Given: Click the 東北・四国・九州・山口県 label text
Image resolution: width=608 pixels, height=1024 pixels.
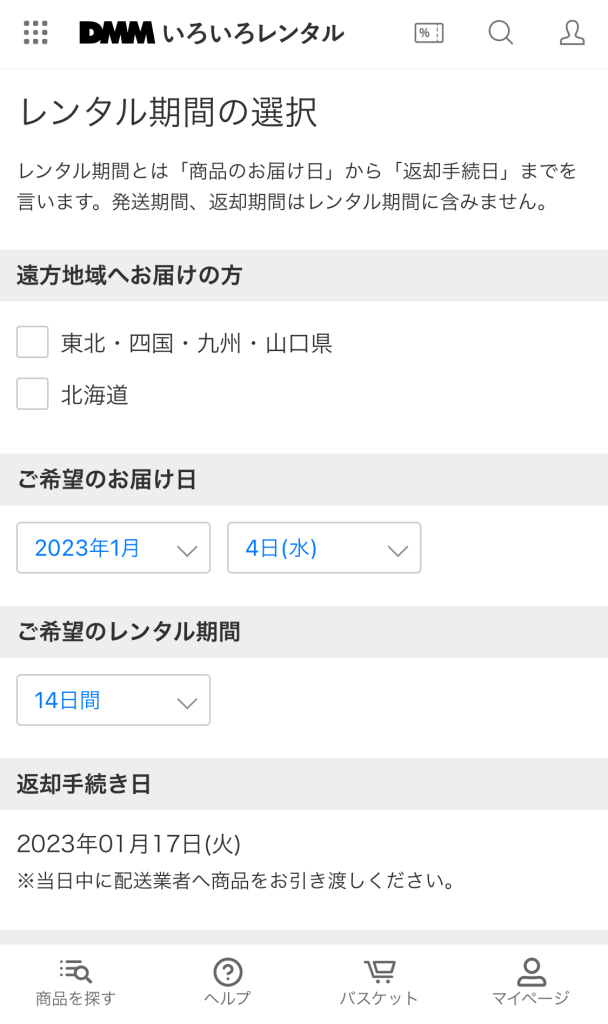Looking at the screenshot, I should click(x=196, y=344).
